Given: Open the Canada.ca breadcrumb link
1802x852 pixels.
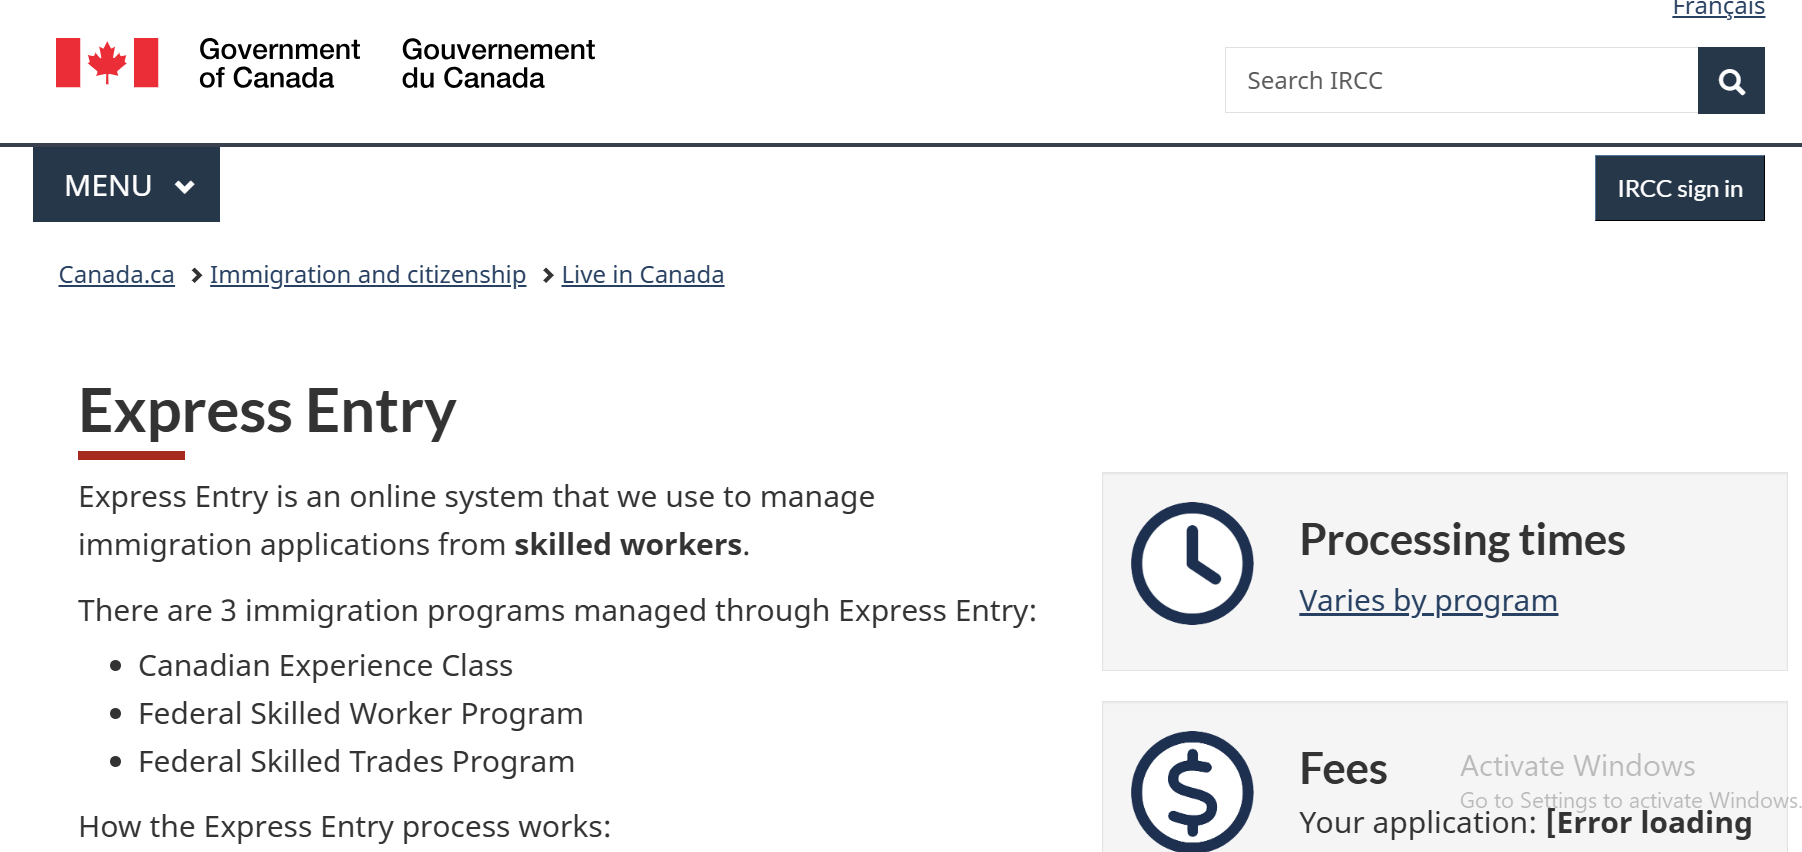Looking at the screenshot, I should pos(117,275).
